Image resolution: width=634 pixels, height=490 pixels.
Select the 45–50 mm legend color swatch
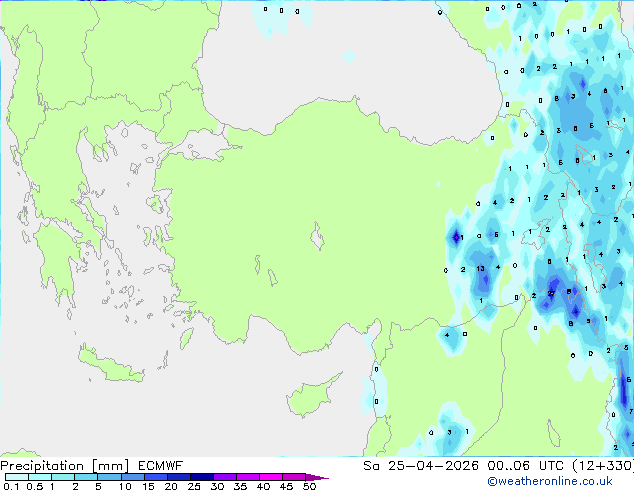pos(294,477)
